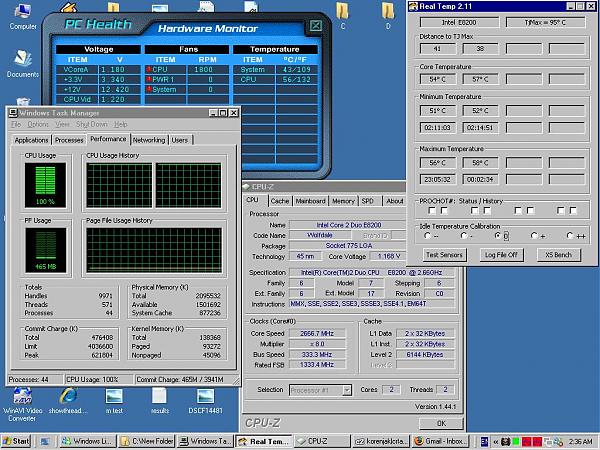Viewport: 600px width, 450px height.
Task: Switch to Users tab in Task Manager
Action: pyautogui.click(x=179, y=140)
